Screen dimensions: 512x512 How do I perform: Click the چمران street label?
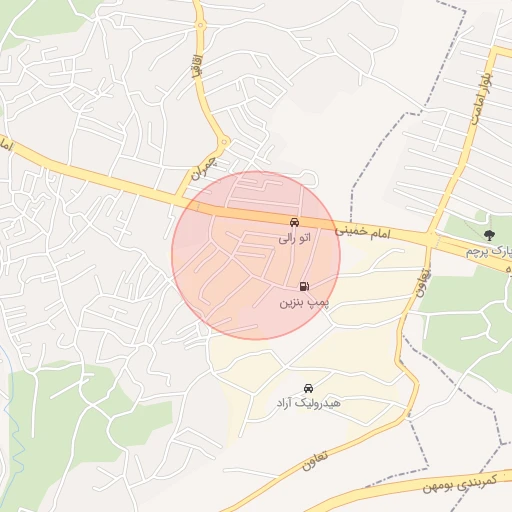pos(203,168)
